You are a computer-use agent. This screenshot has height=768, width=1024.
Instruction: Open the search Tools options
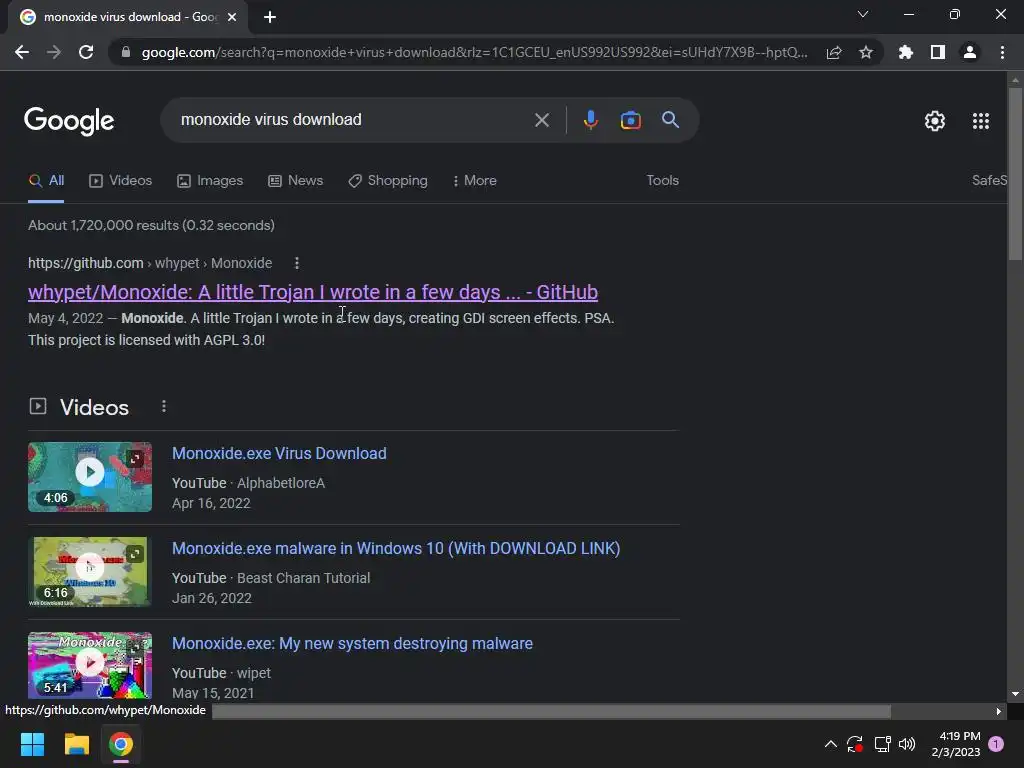pos(662,181)
